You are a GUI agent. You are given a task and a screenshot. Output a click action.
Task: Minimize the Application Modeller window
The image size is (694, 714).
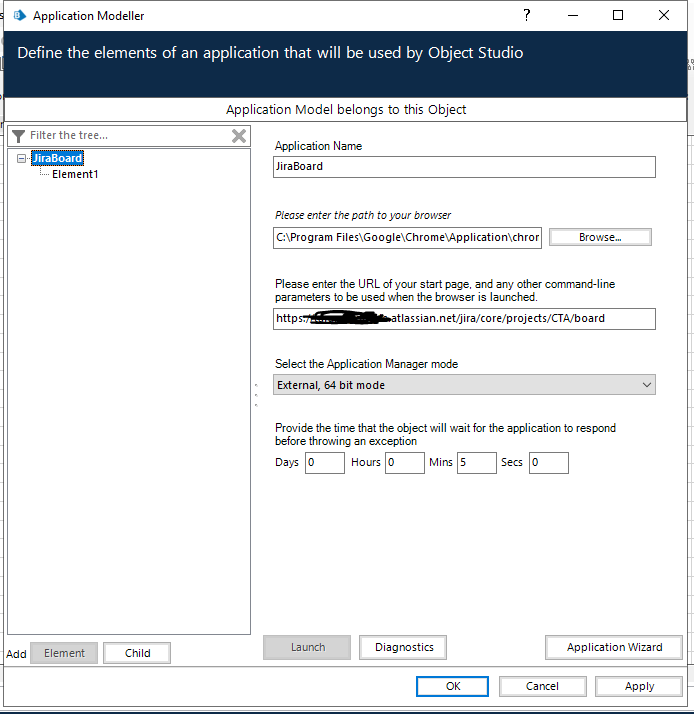573,15
